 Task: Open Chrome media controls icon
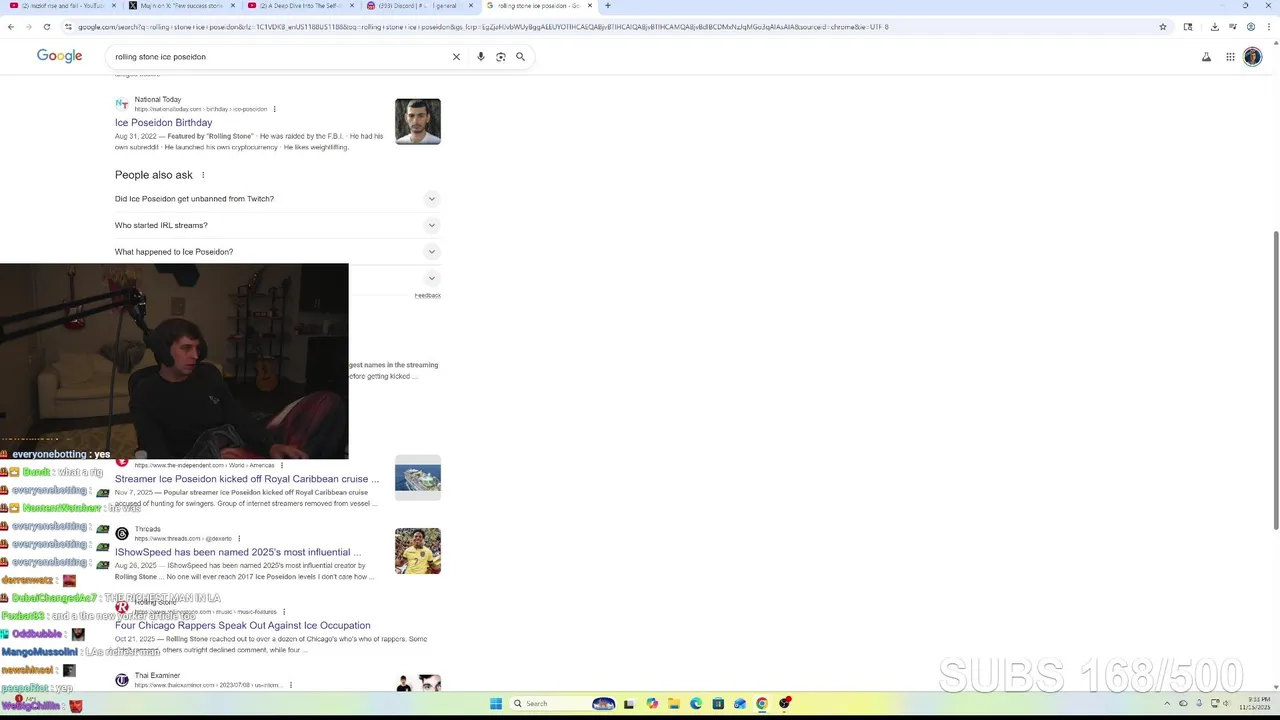pos(1232,27)
